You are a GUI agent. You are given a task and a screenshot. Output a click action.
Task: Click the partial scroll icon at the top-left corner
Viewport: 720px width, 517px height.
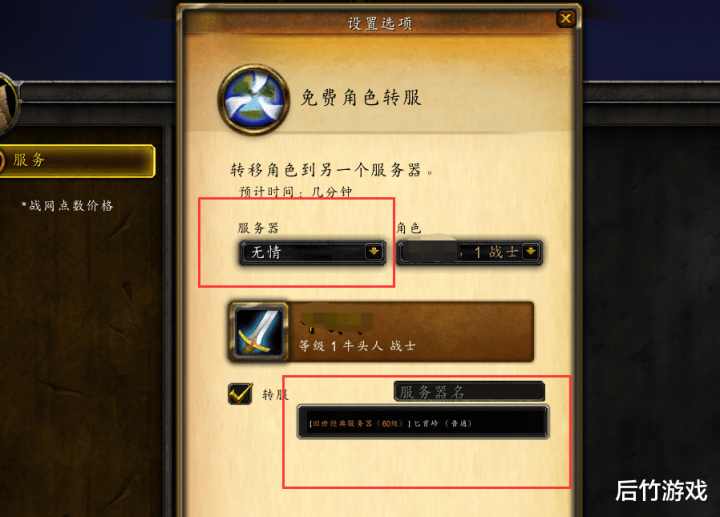[x=8, y=104]
